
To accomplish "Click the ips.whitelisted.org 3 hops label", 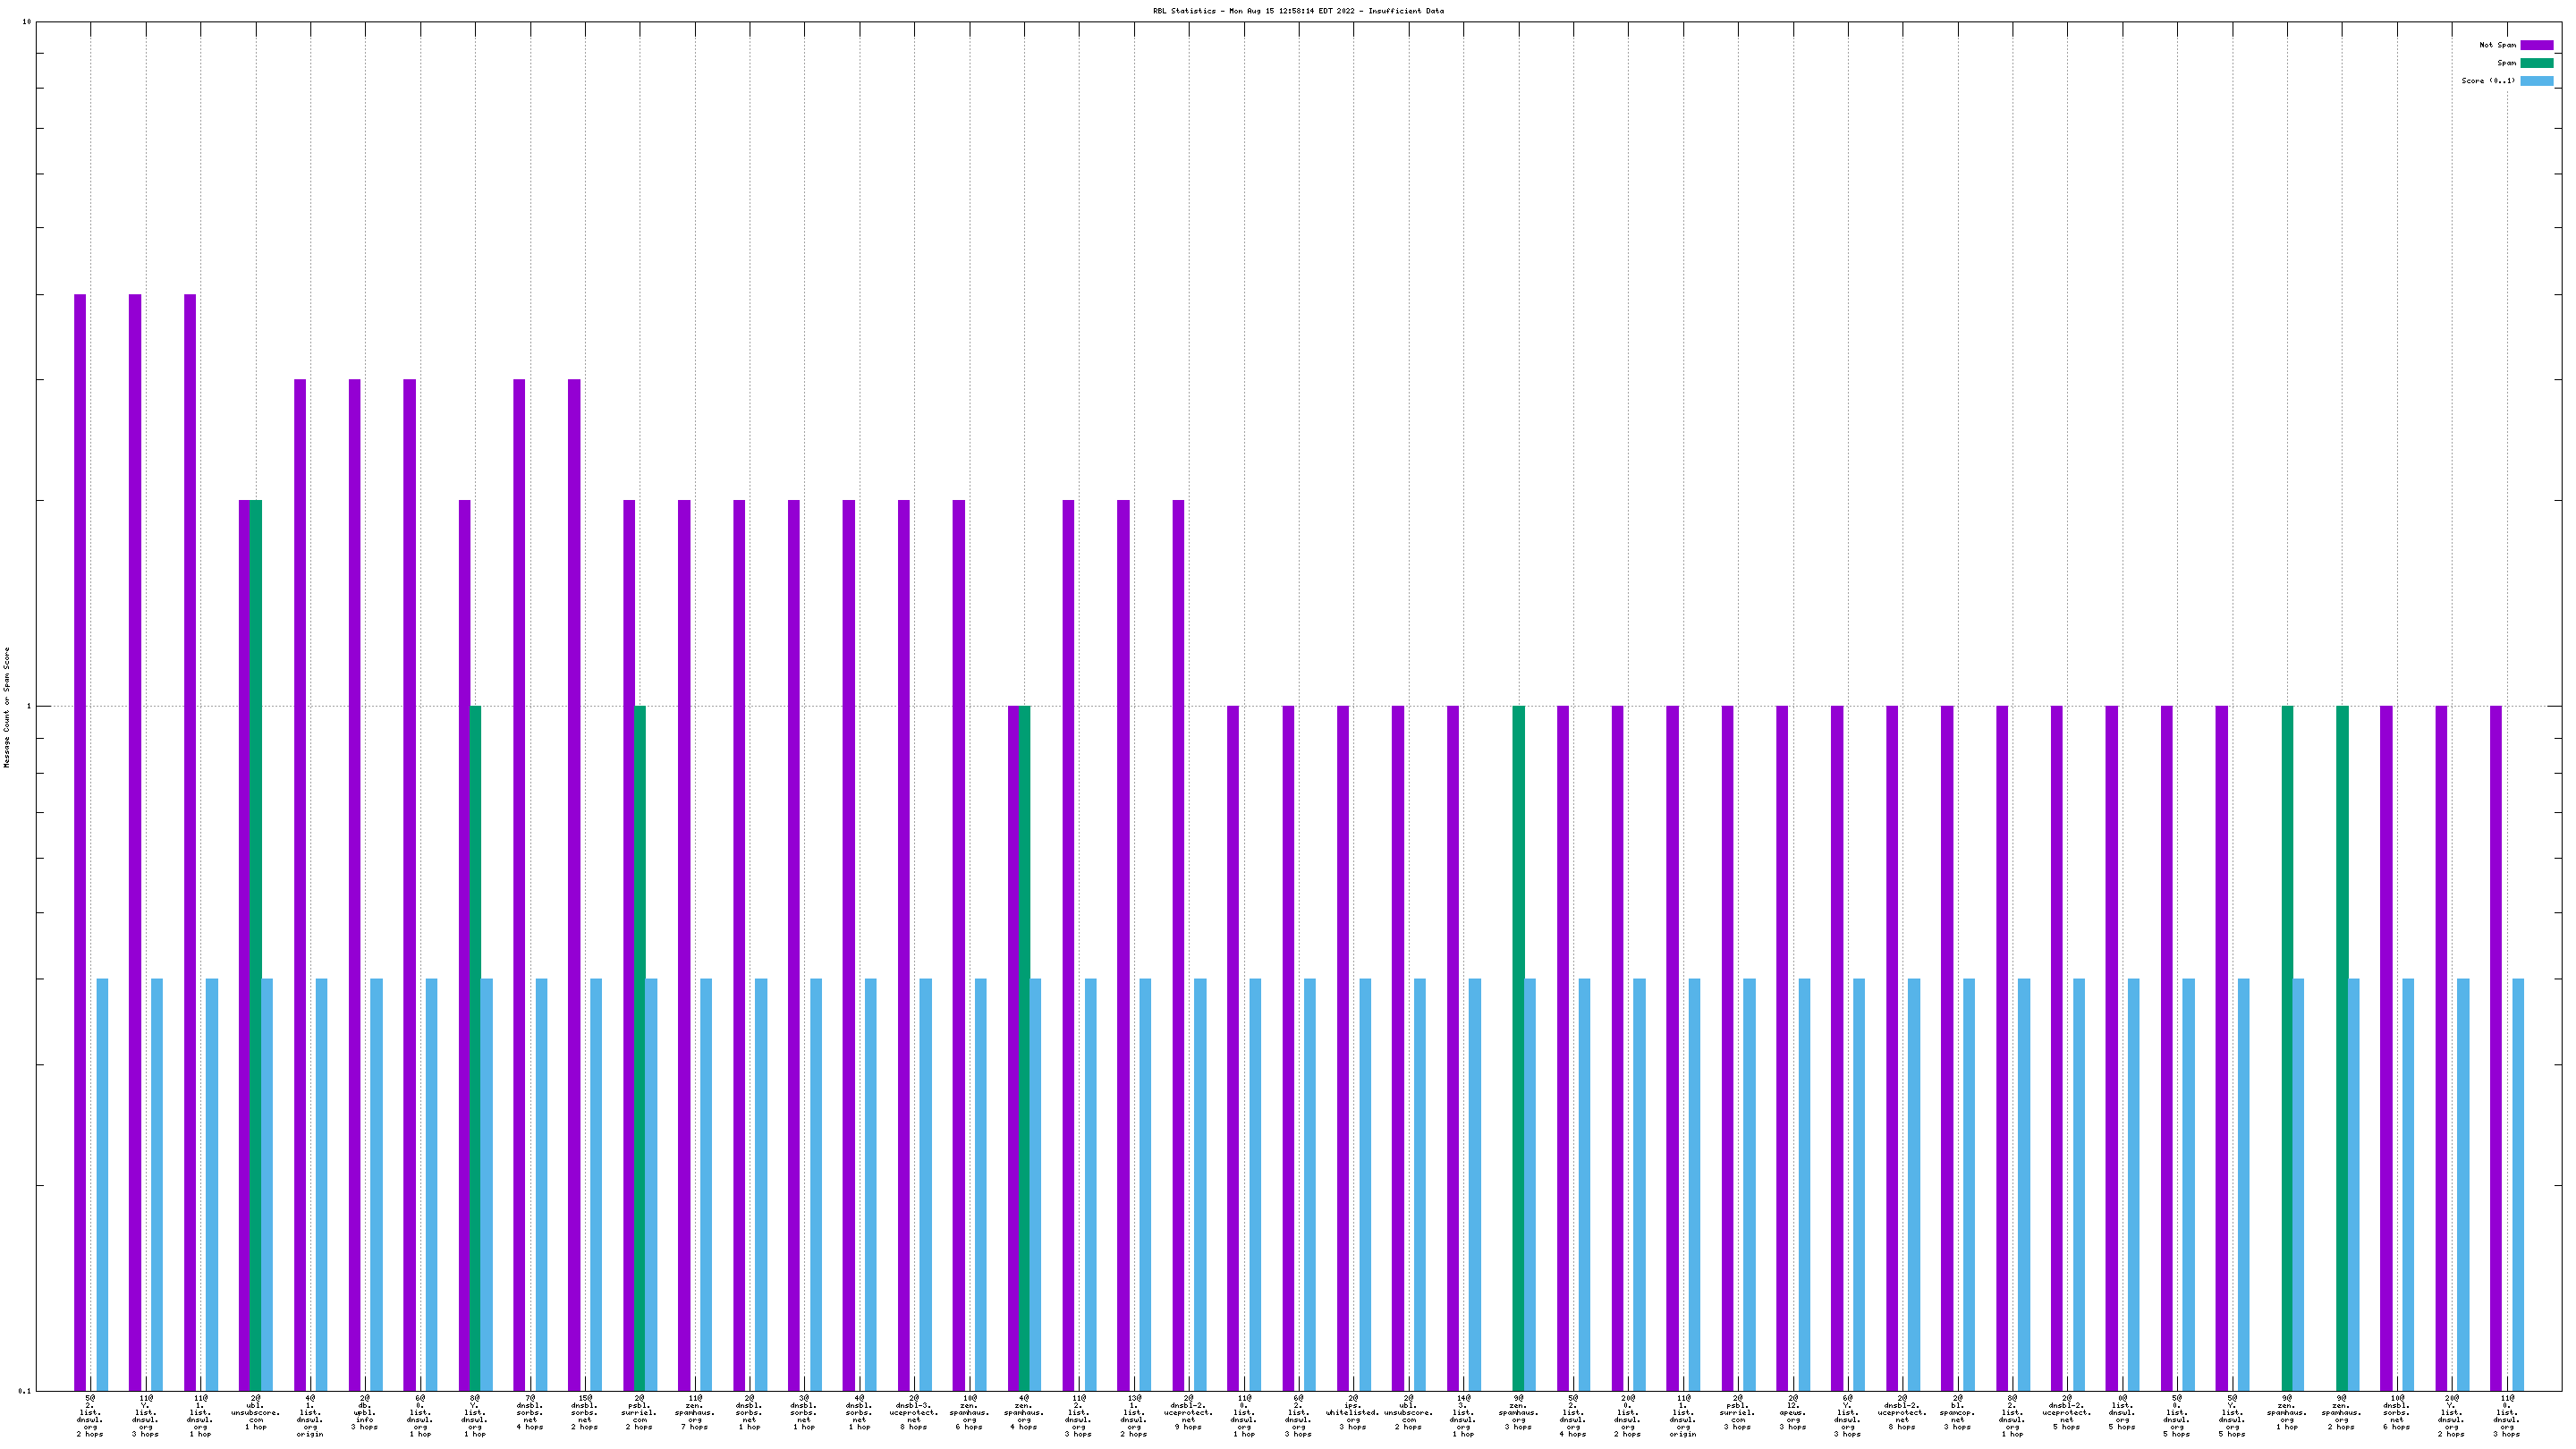I will point(1353,1414).
